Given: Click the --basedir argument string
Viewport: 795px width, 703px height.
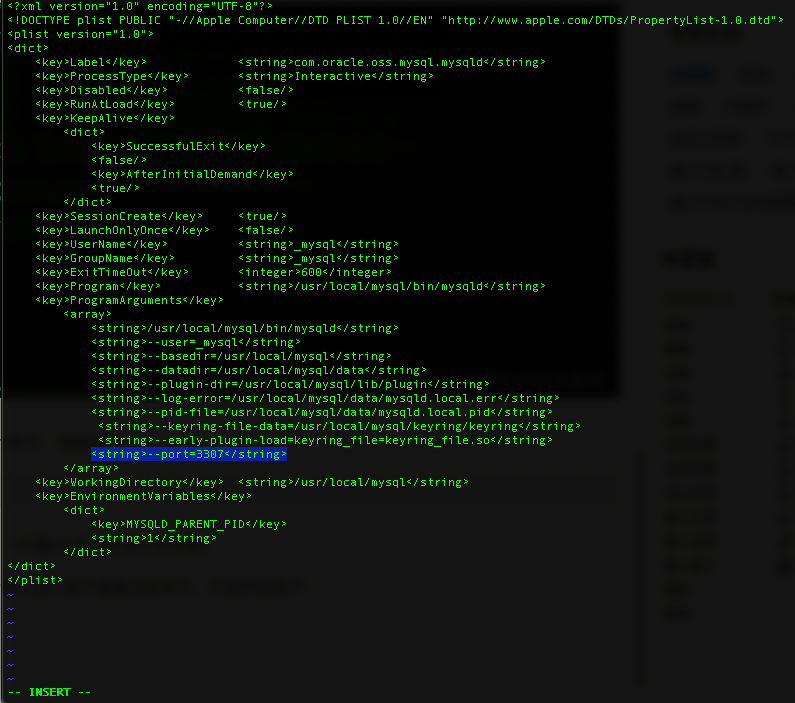Looking at the screenshot, I should 241,357.
